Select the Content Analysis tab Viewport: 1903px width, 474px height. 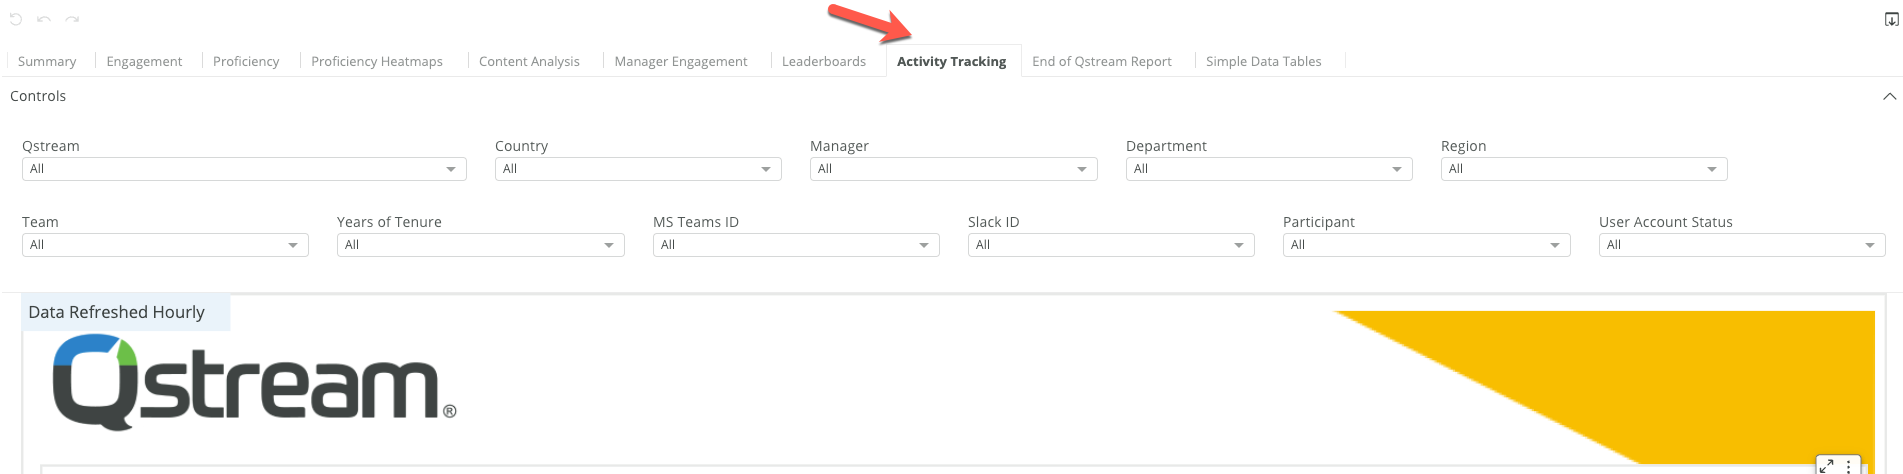point(529,61)
